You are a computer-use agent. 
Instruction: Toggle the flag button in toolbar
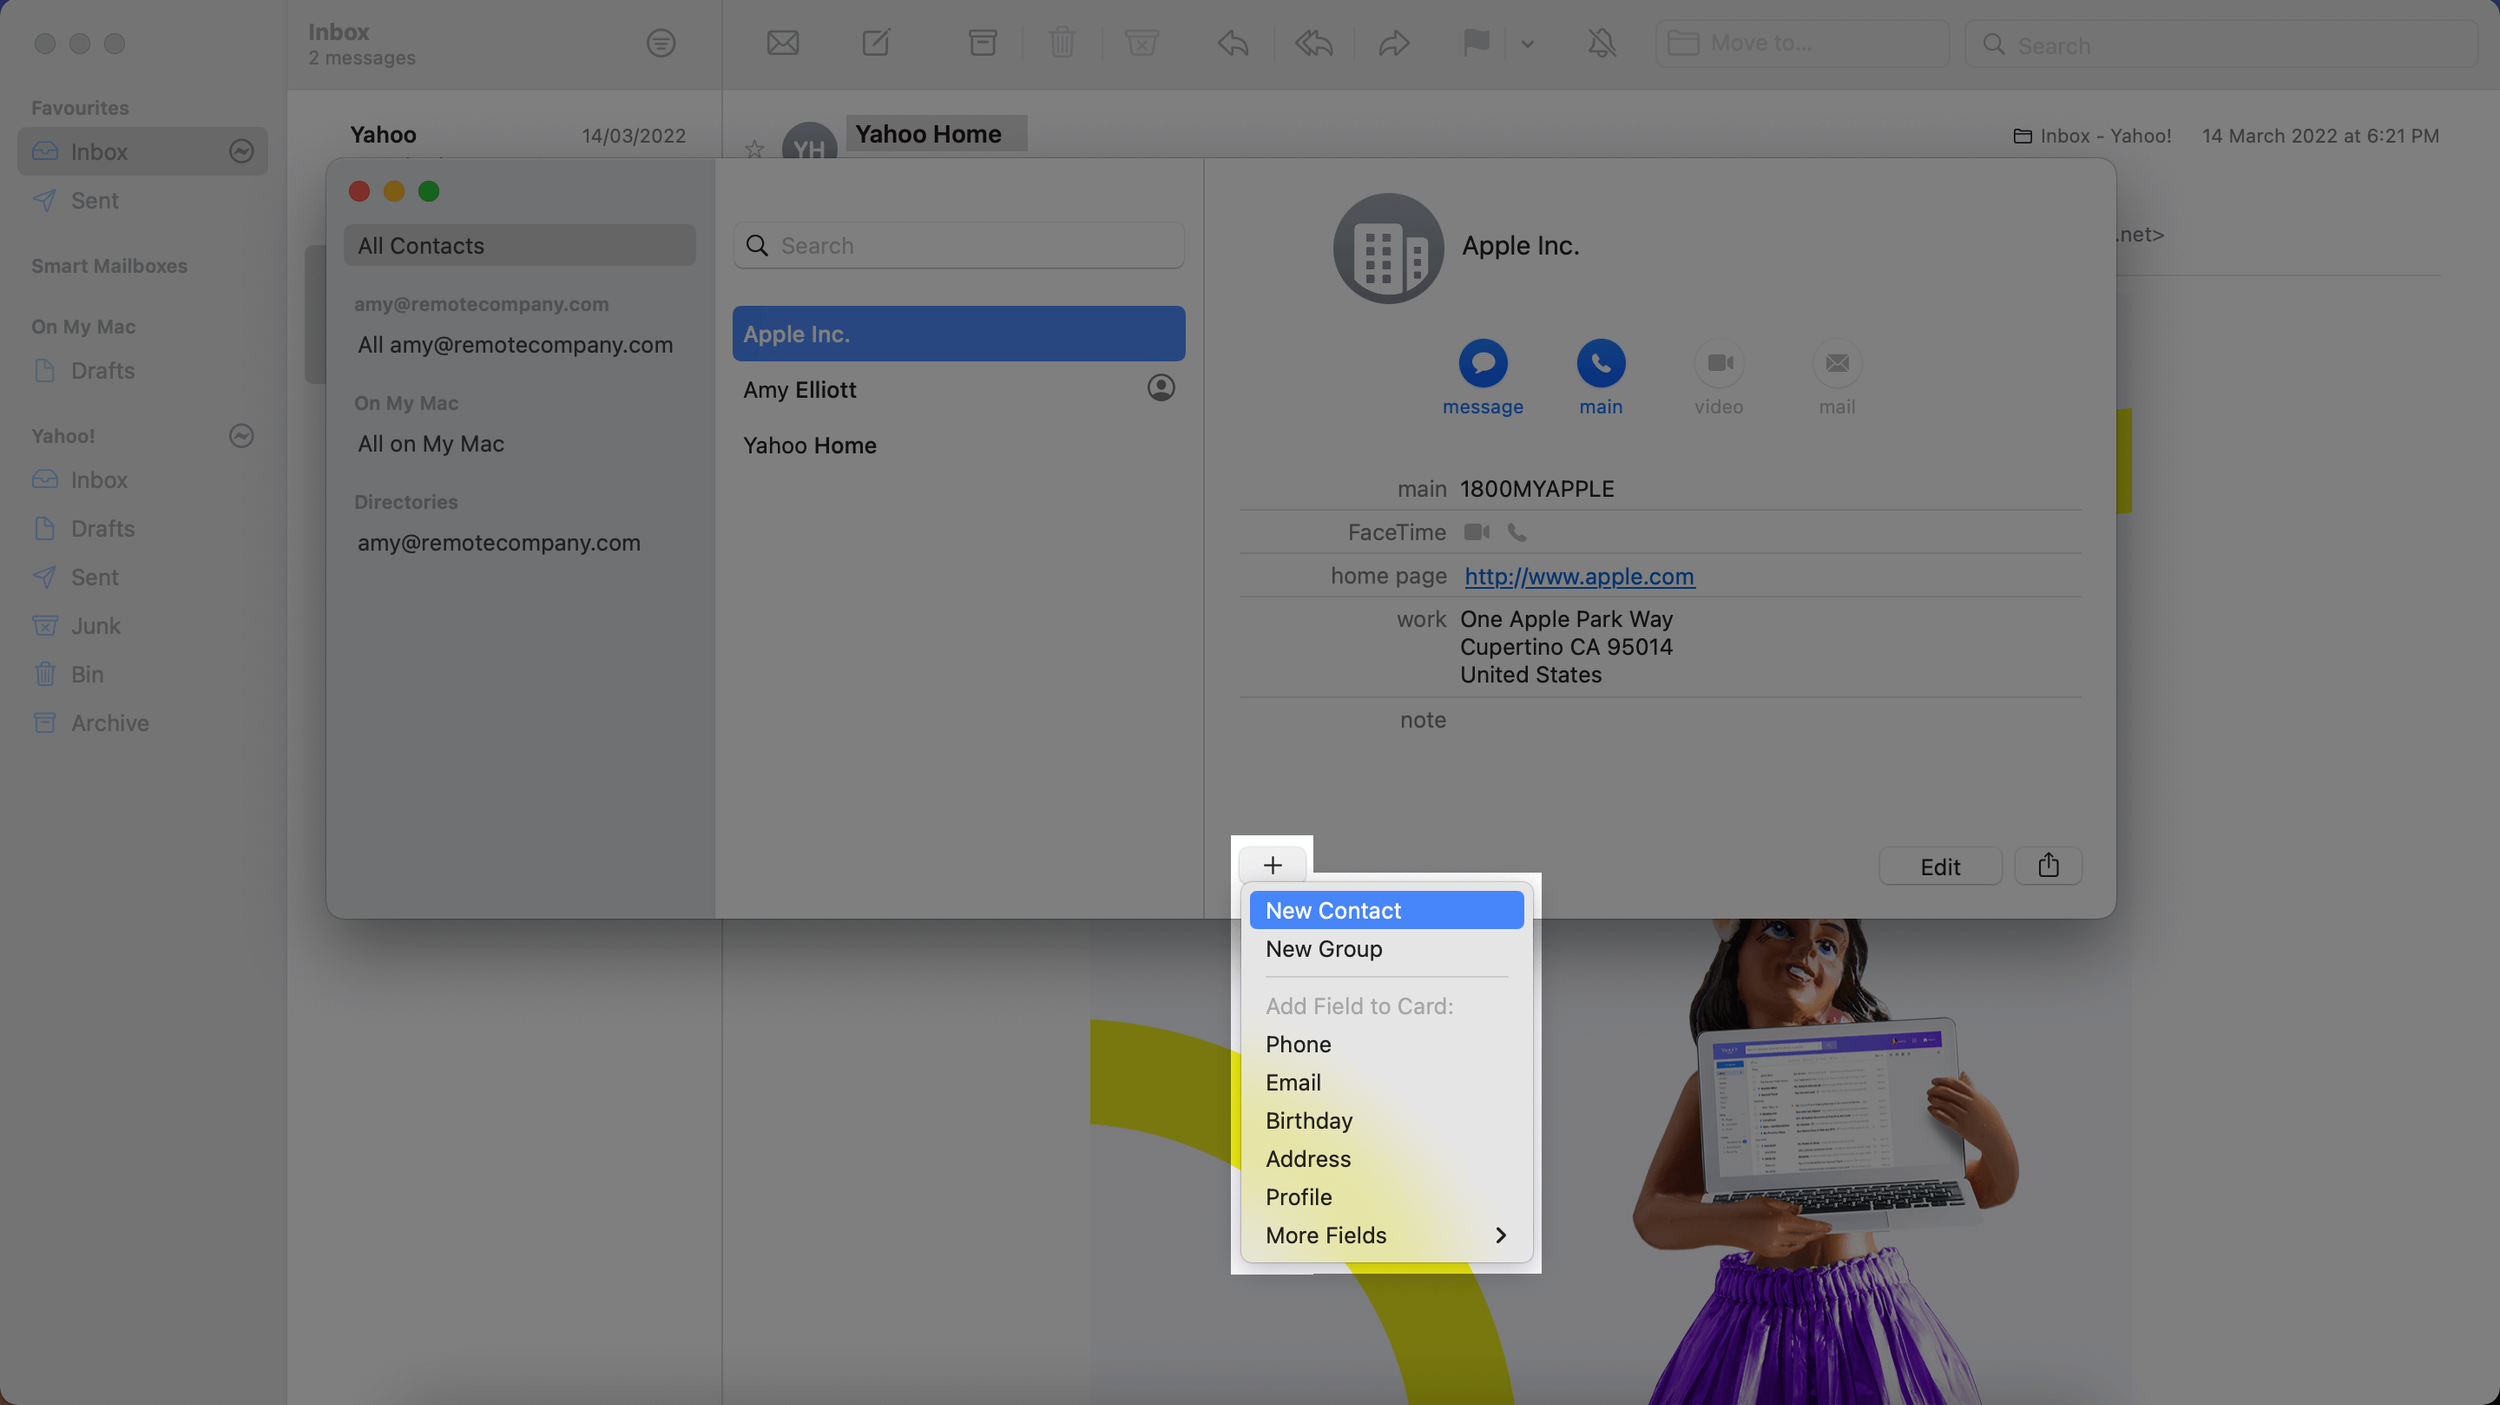[1475, 43]
